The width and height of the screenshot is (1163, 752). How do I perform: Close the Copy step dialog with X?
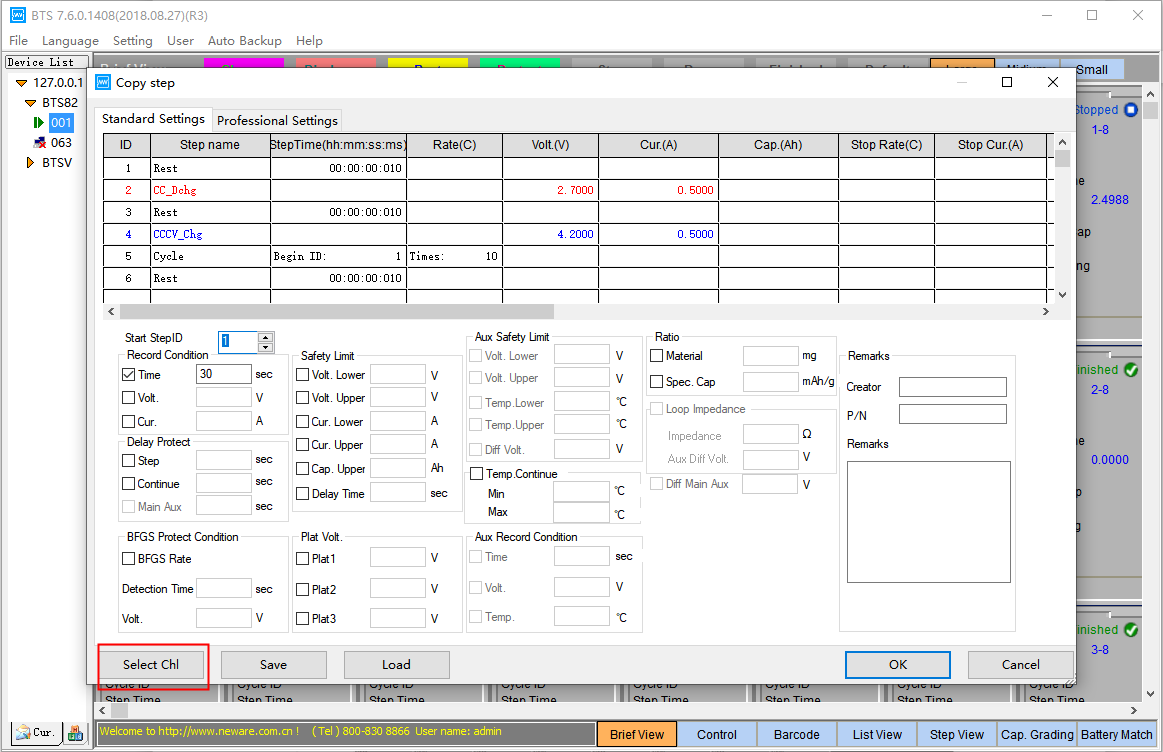[1052, 82]
